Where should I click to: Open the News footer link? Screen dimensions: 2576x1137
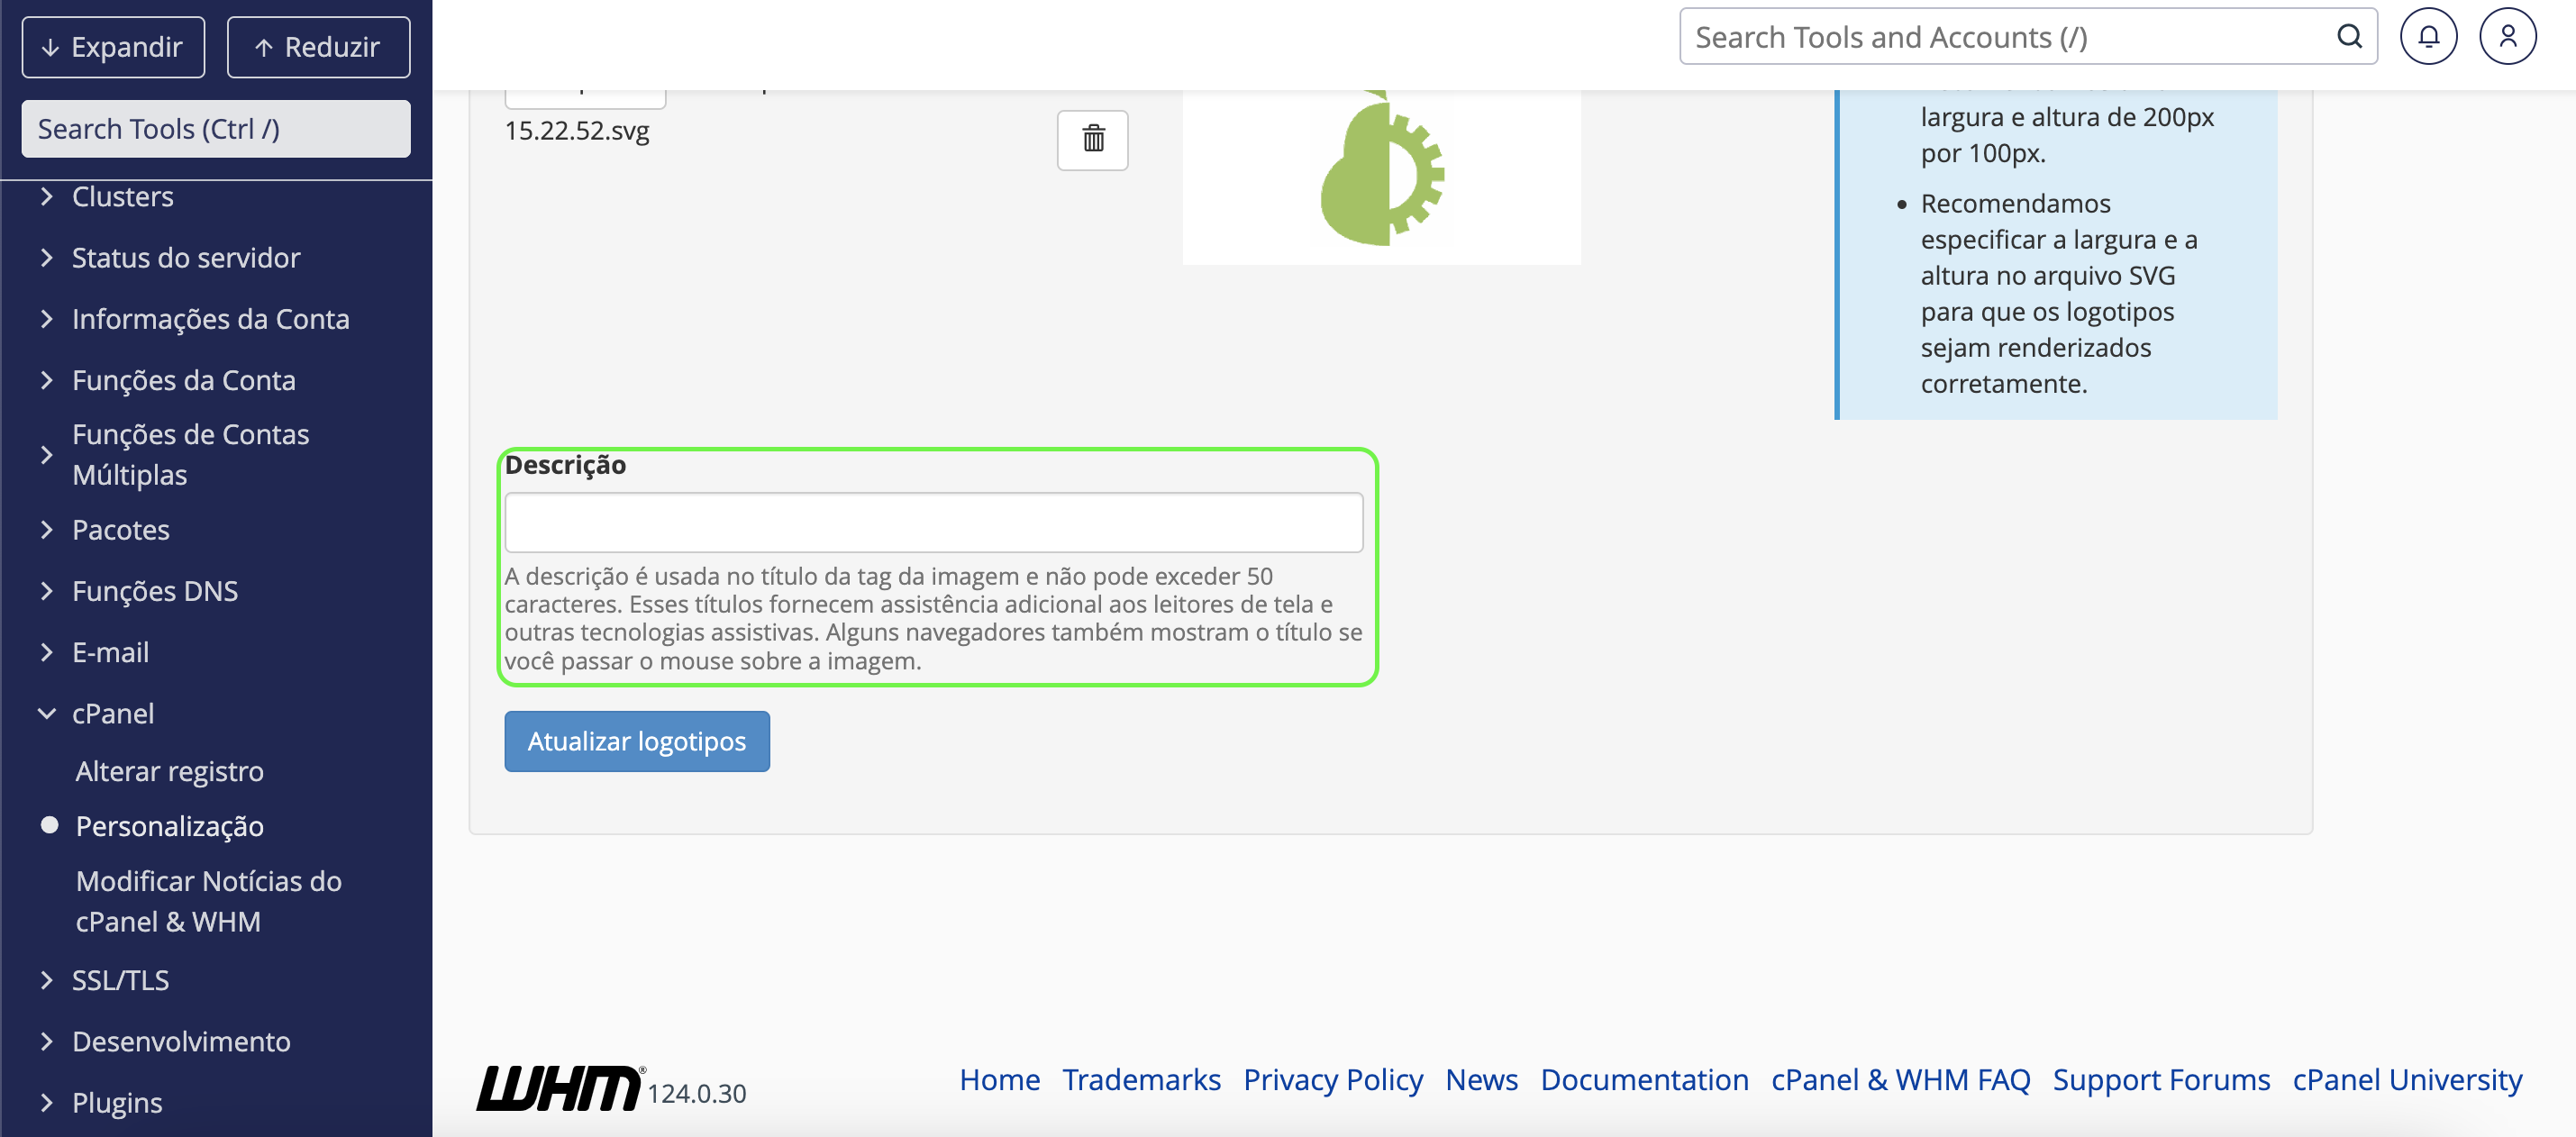click(x=1481, y=1080)
